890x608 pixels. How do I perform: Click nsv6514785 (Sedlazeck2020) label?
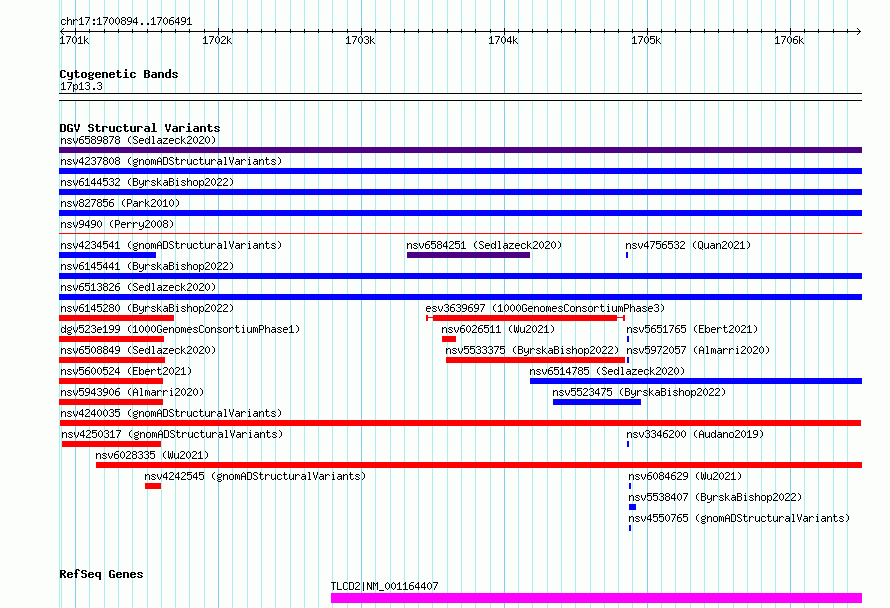[x=607, y=371]
